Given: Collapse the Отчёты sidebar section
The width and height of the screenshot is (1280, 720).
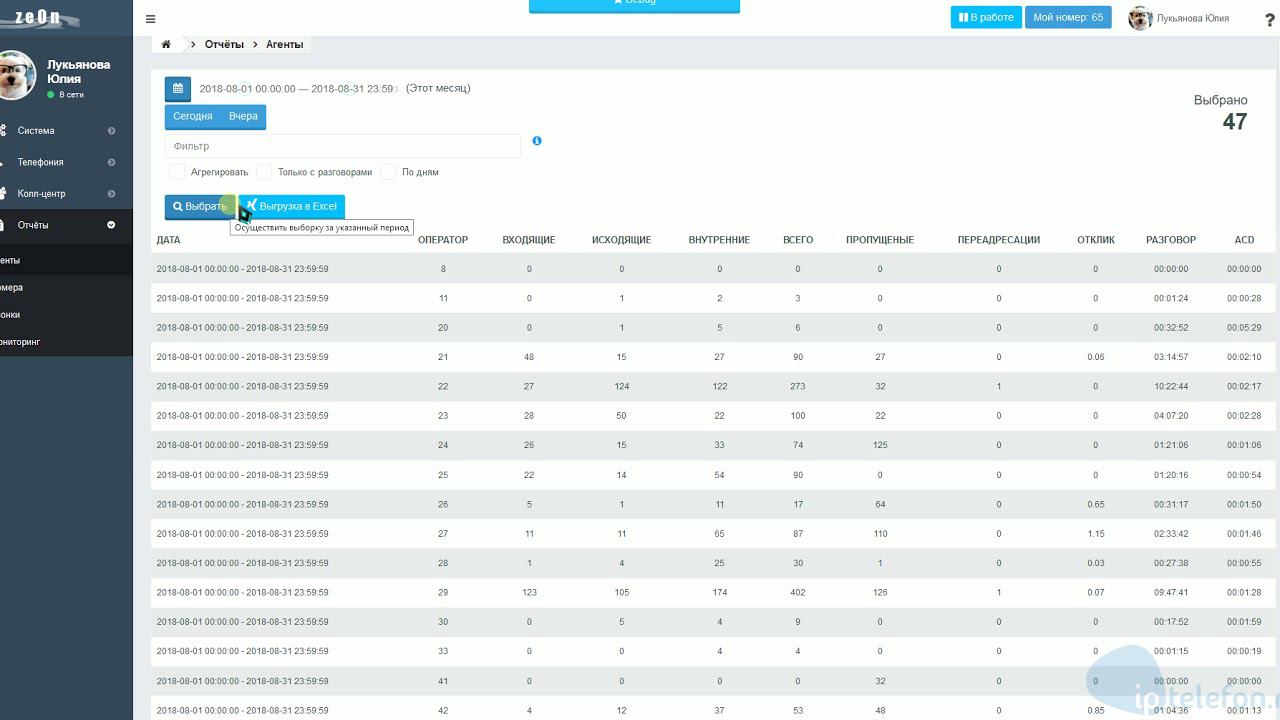Looking at the screenshot, I should [66, 225].
